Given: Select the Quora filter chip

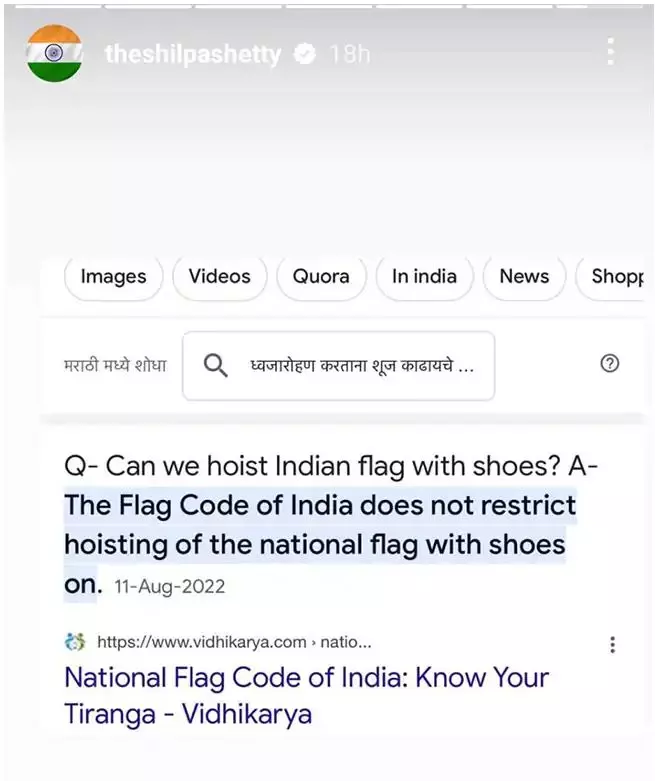Looking at the screenshot, I should [321, 277].
